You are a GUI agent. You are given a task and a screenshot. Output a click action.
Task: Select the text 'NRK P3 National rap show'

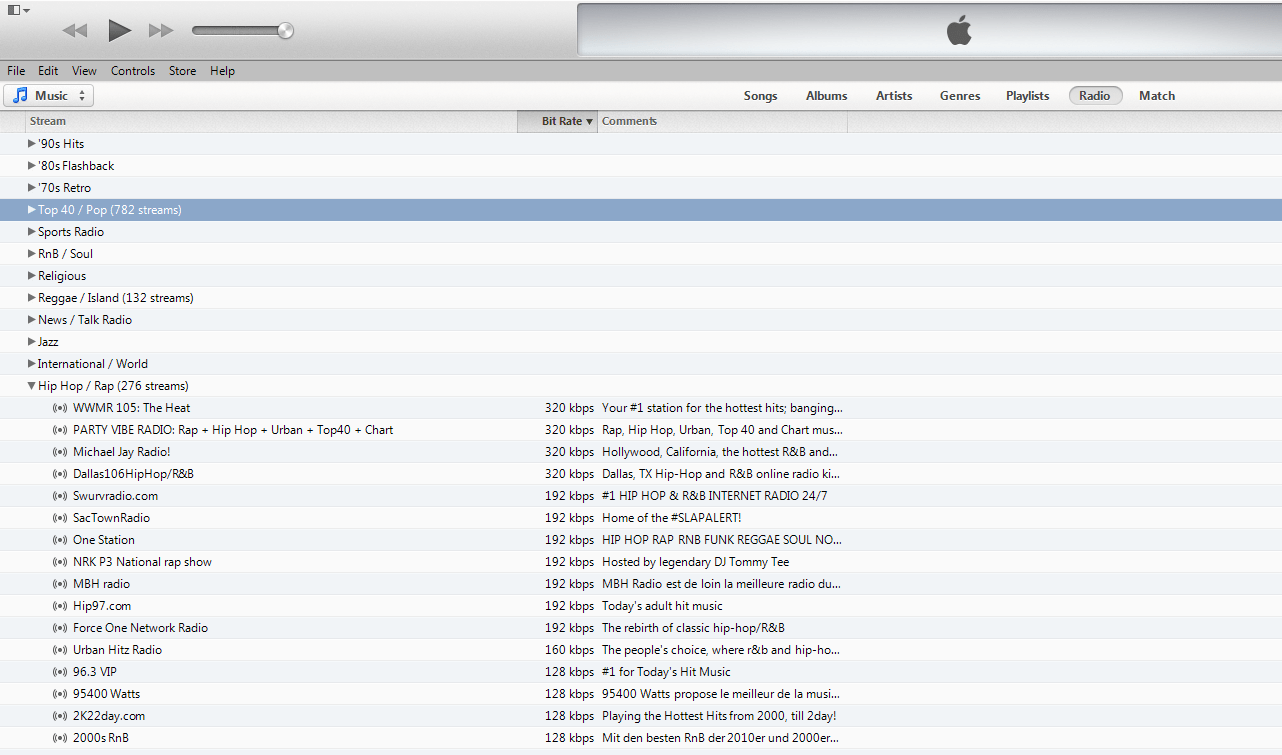142,562
